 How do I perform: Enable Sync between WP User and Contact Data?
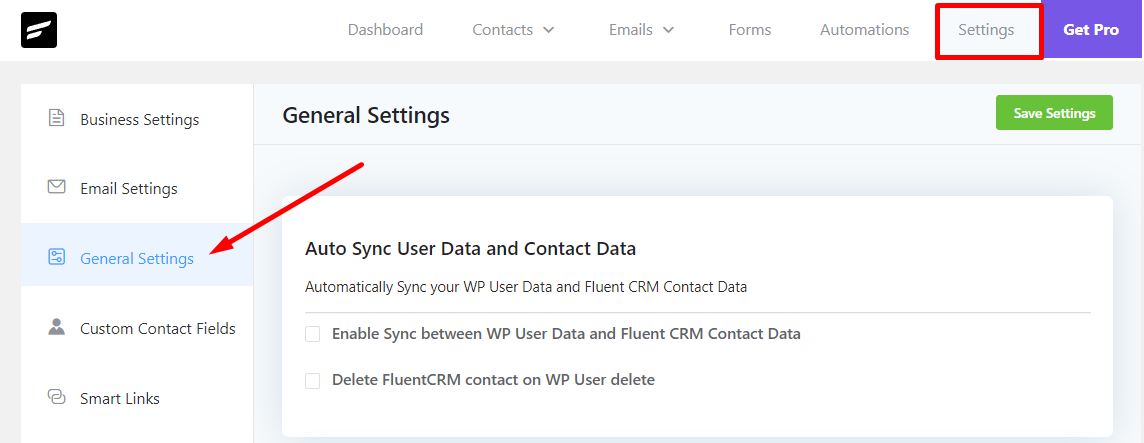click(313, 334)
